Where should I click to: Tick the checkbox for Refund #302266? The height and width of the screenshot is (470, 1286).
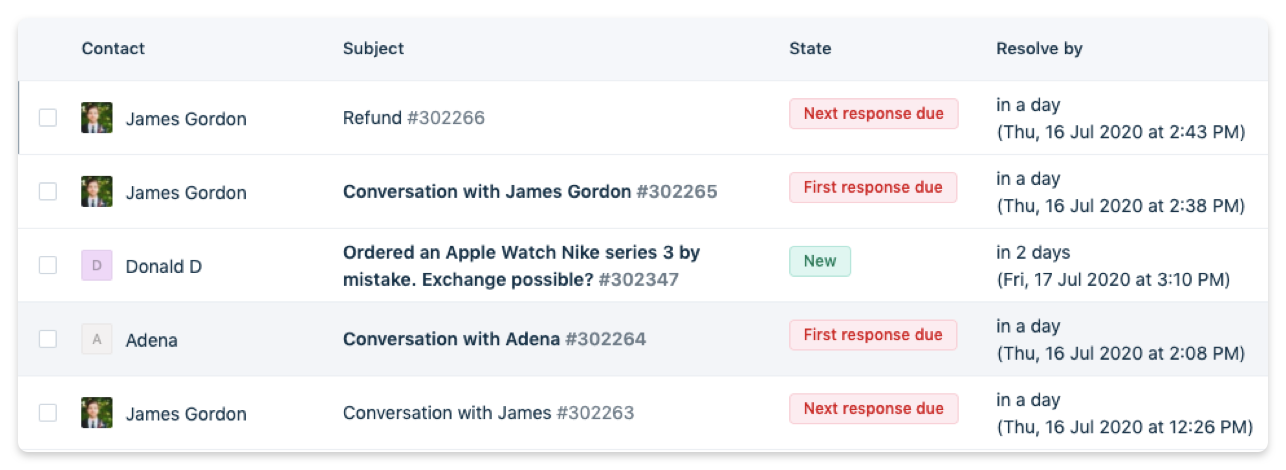coord(48,118)
